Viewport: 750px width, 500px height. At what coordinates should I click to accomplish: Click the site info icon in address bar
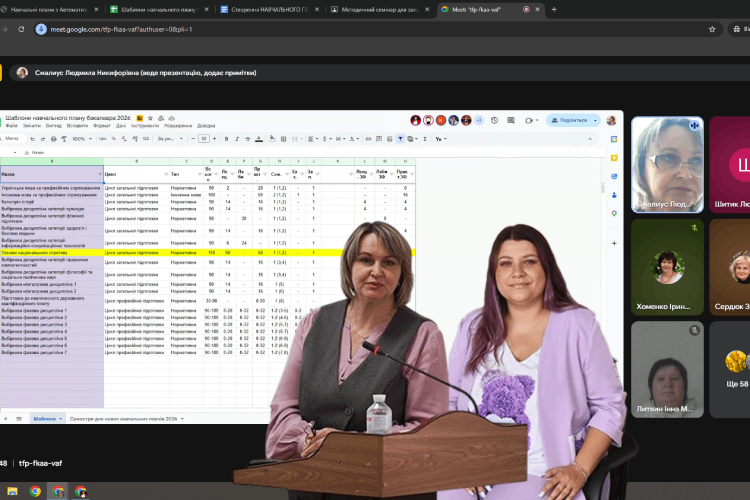(x=41, y=29)
